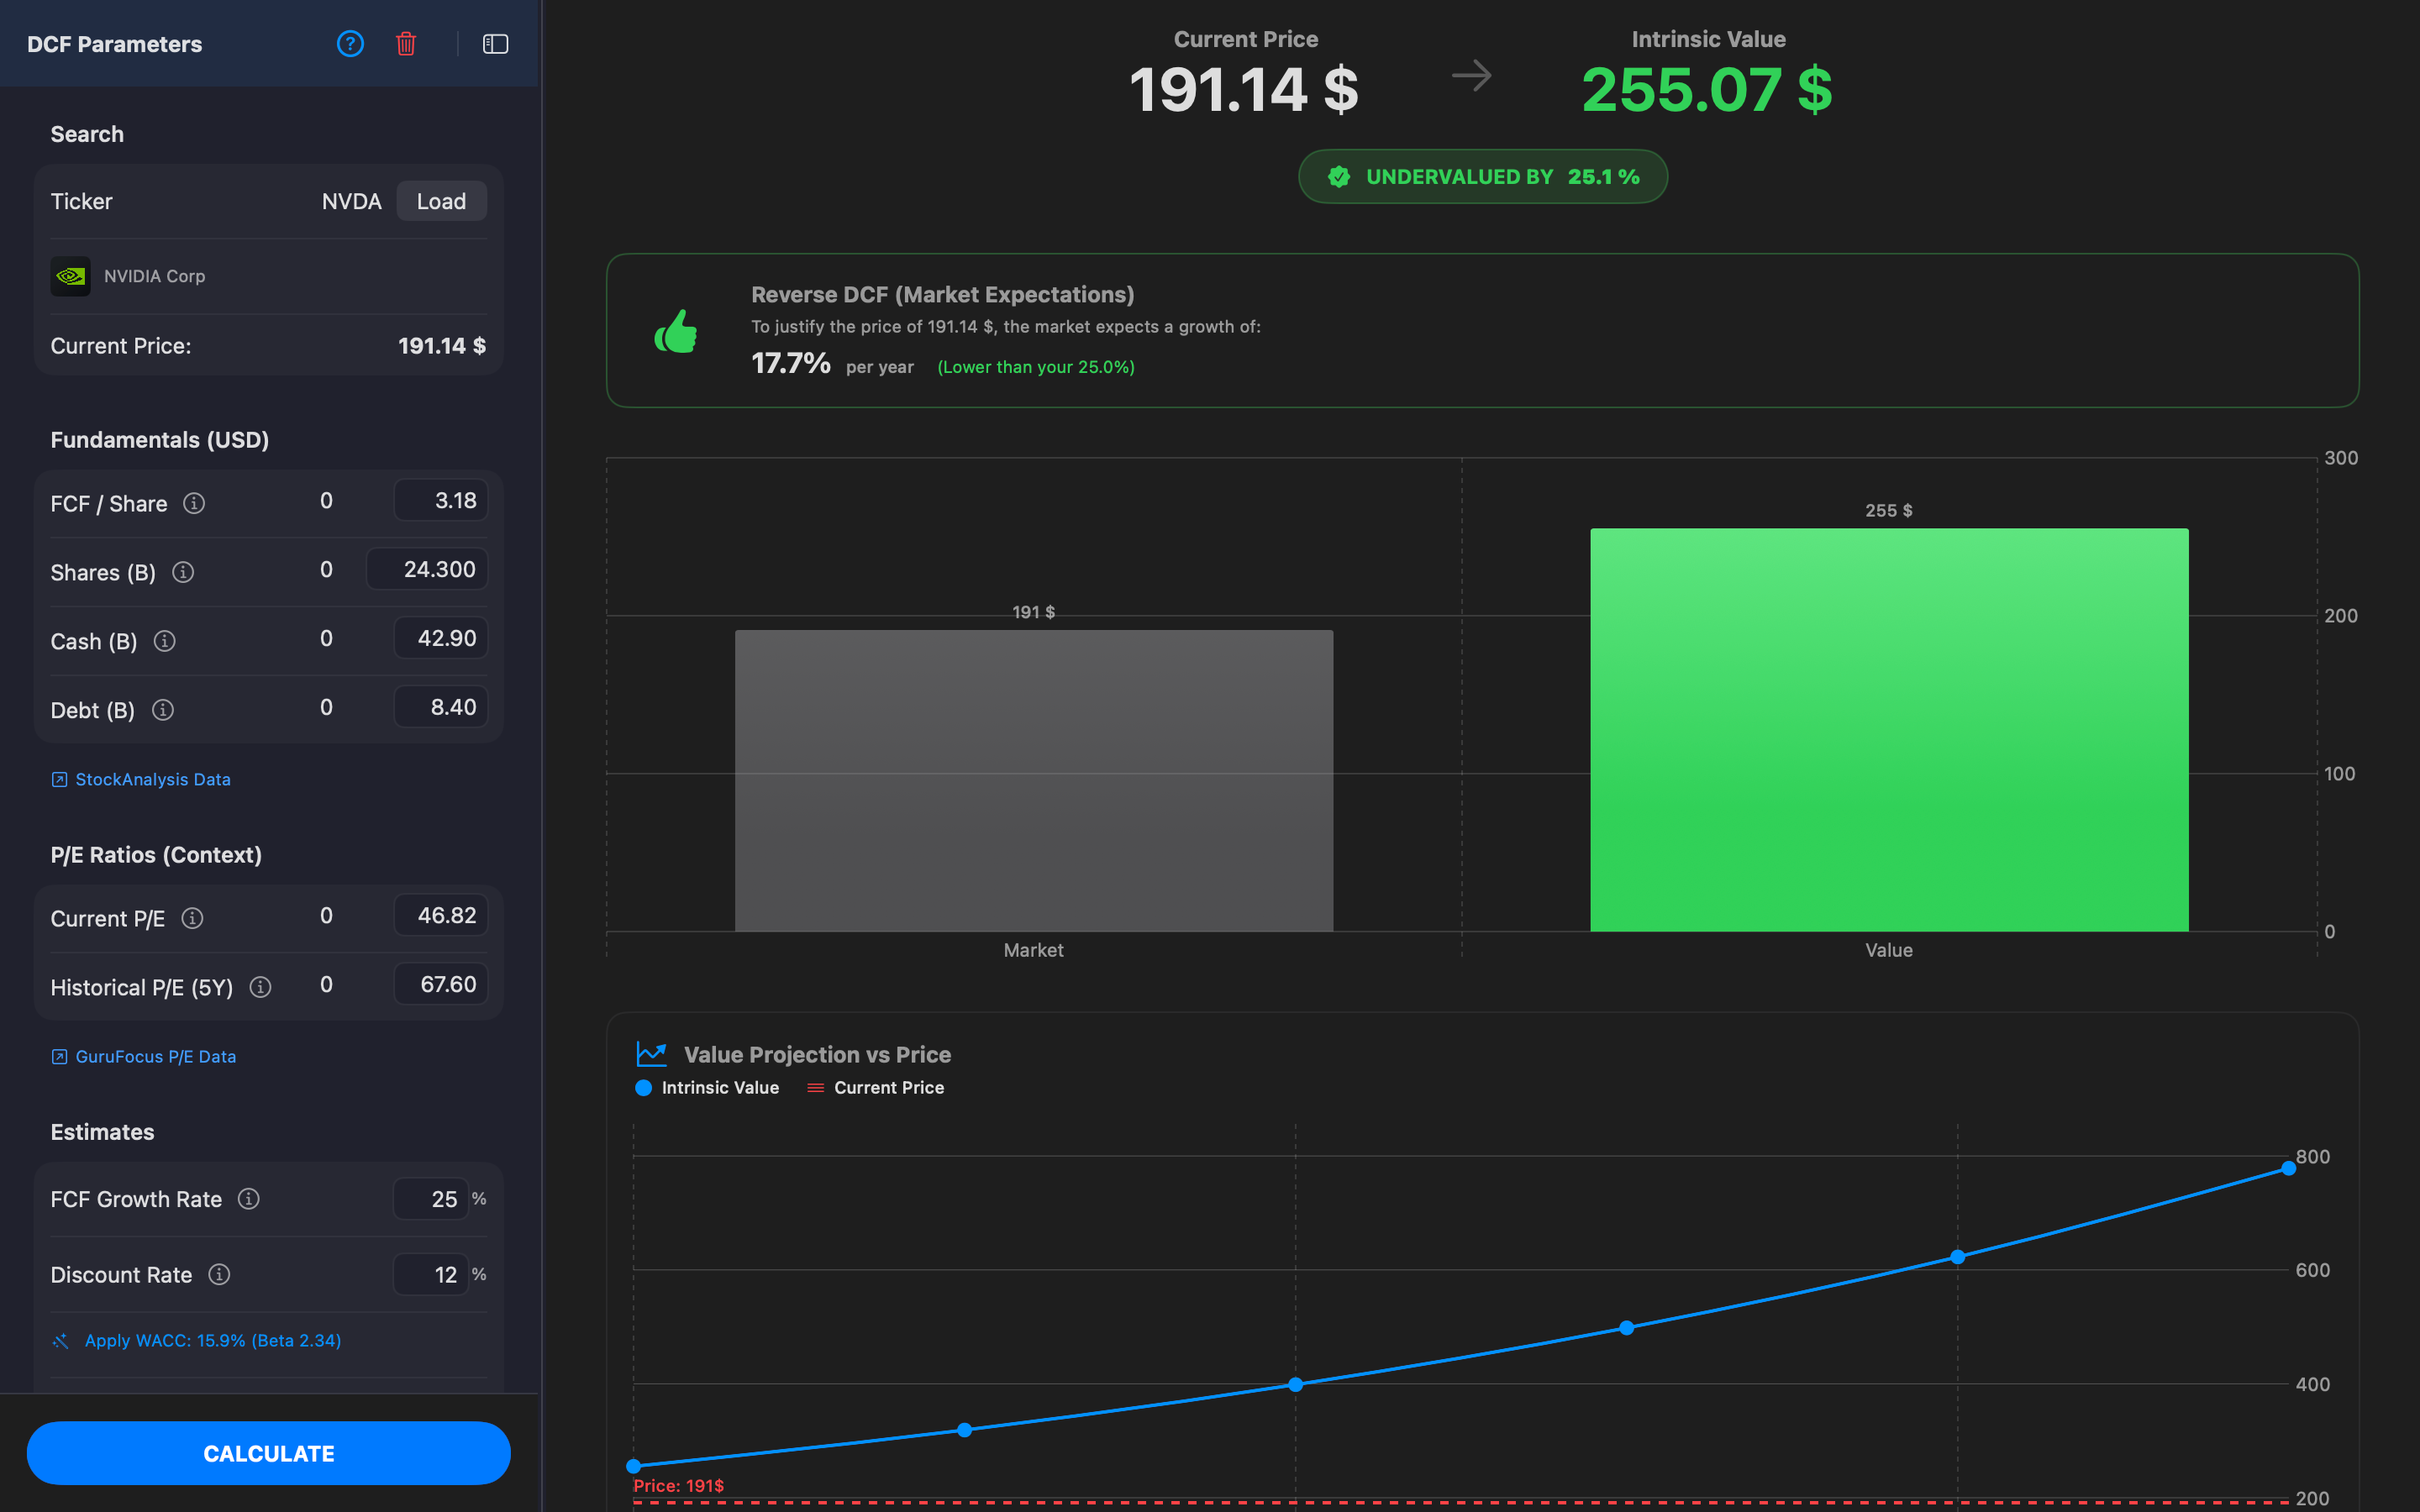Open help via the question mark icon

coord(350,44)
